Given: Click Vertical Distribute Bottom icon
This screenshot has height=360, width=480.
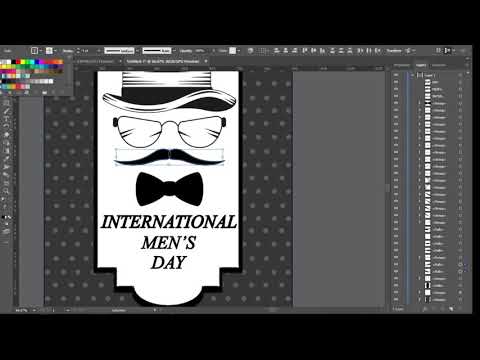Looking at the screenshot, I should coord(350,51).
